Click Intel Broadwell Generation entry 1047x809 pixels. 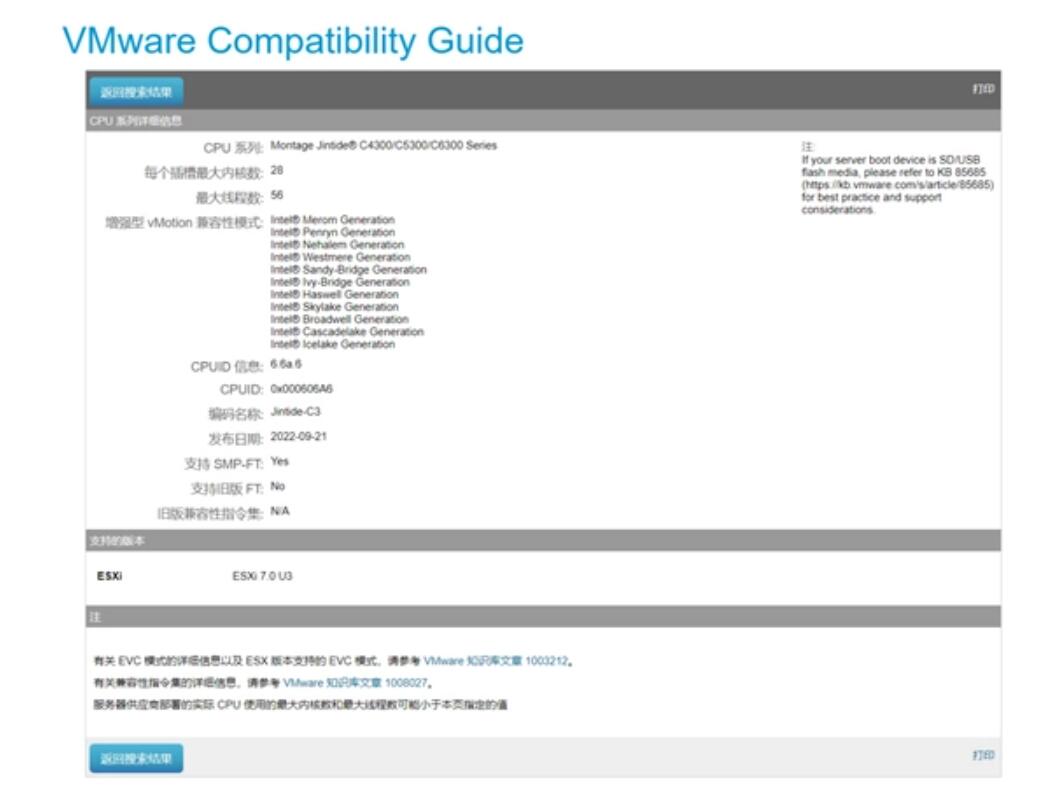coord(339,319)
